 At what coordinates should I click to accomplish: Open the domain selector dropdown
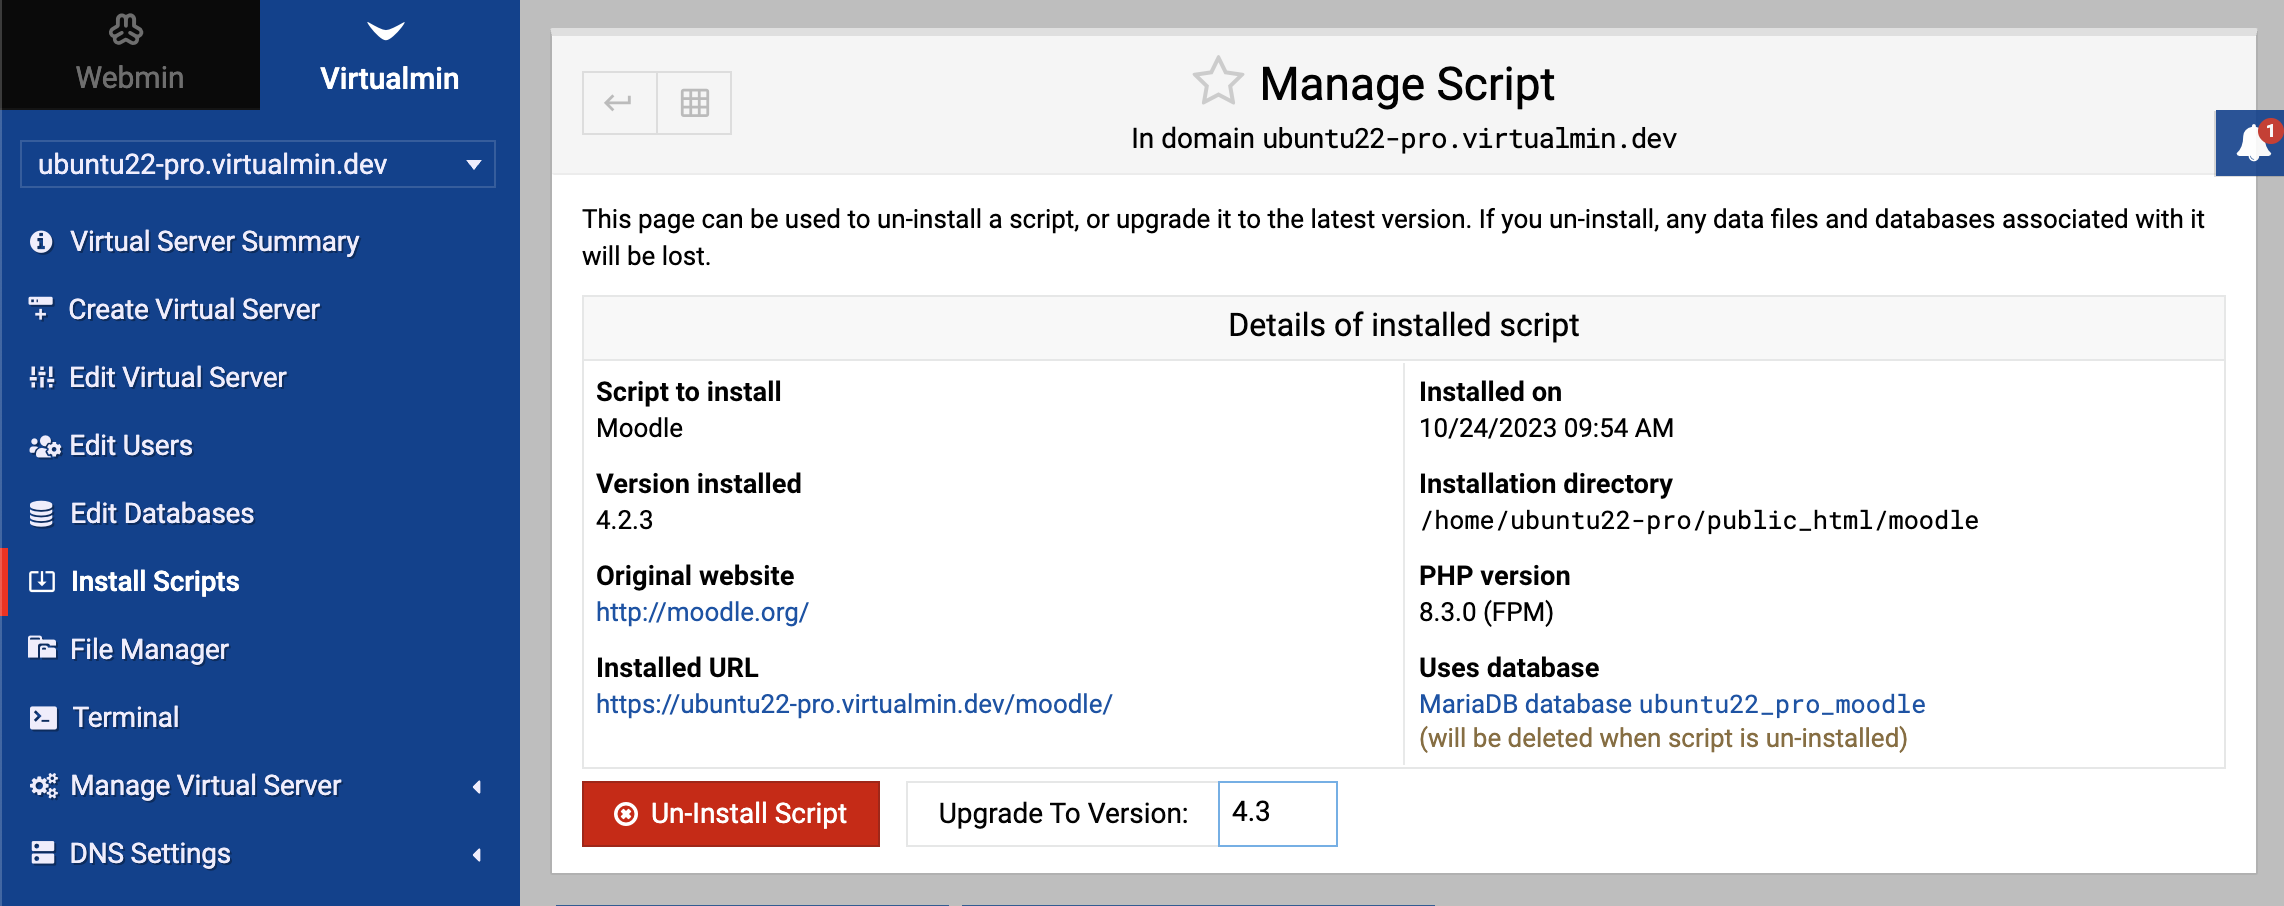258,164
